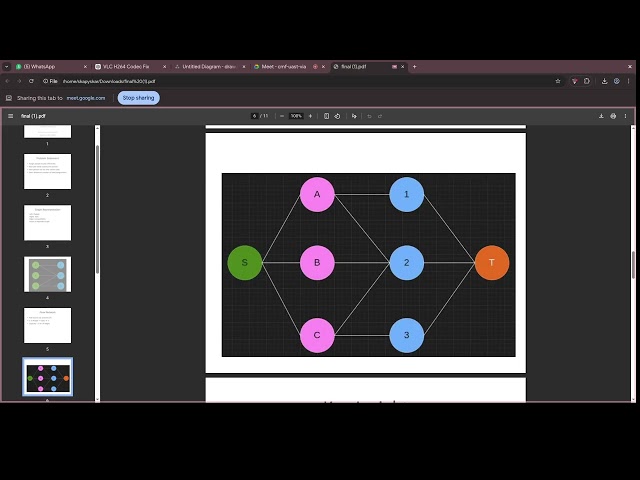Image resolution: width=640 pixels, height=480 pixels.
Task: Close the Meet tab
Action: (323, 67)
